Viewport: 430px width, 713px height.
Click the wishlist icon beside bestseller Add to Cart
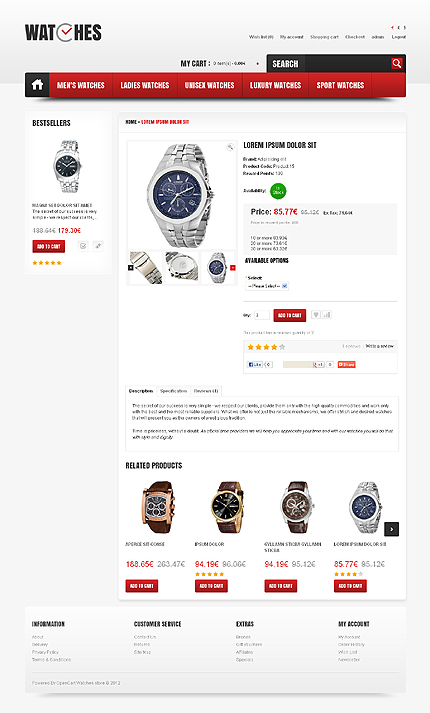[83, 246]
